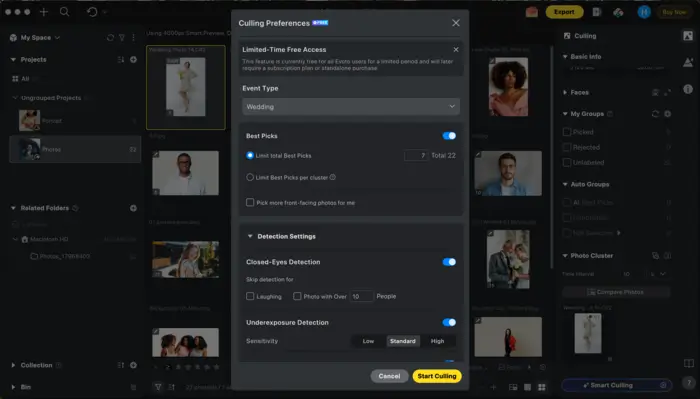Open the info panel icon on right edge
700x399 pixels.
(688, 89)
